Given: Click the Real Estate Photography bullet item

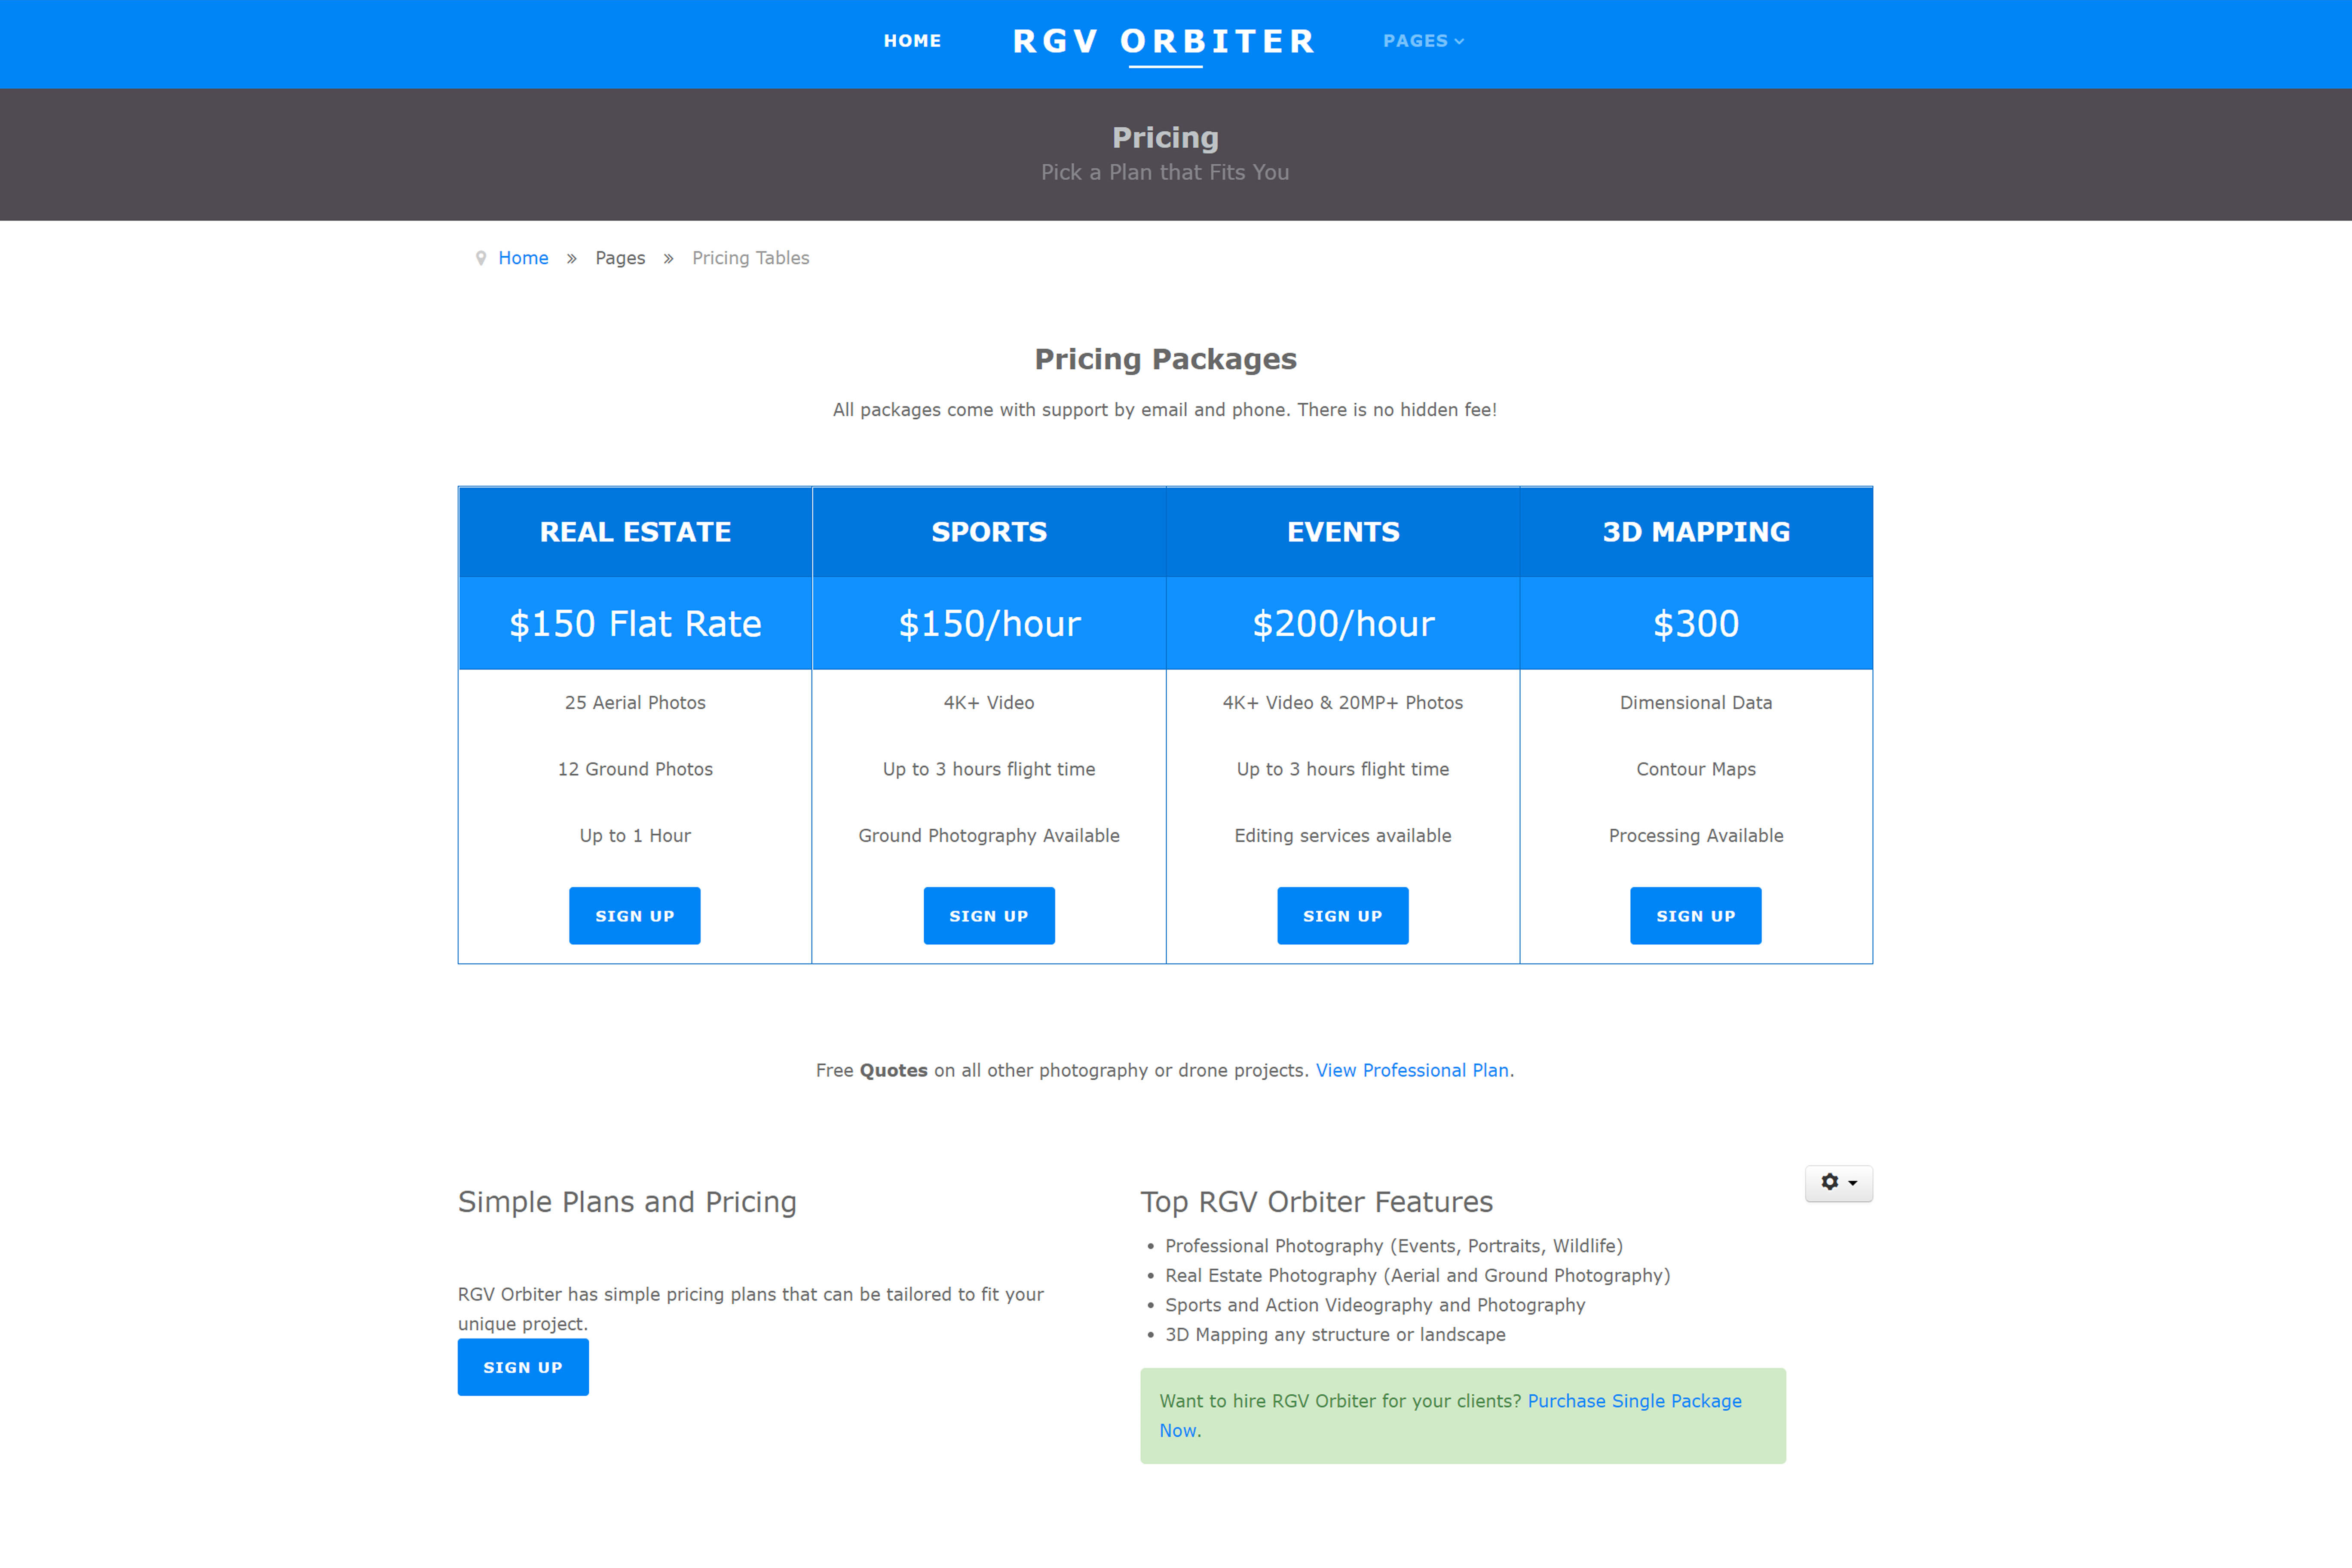Looking at the screenshot, I should click(x=1418, y=1276).
